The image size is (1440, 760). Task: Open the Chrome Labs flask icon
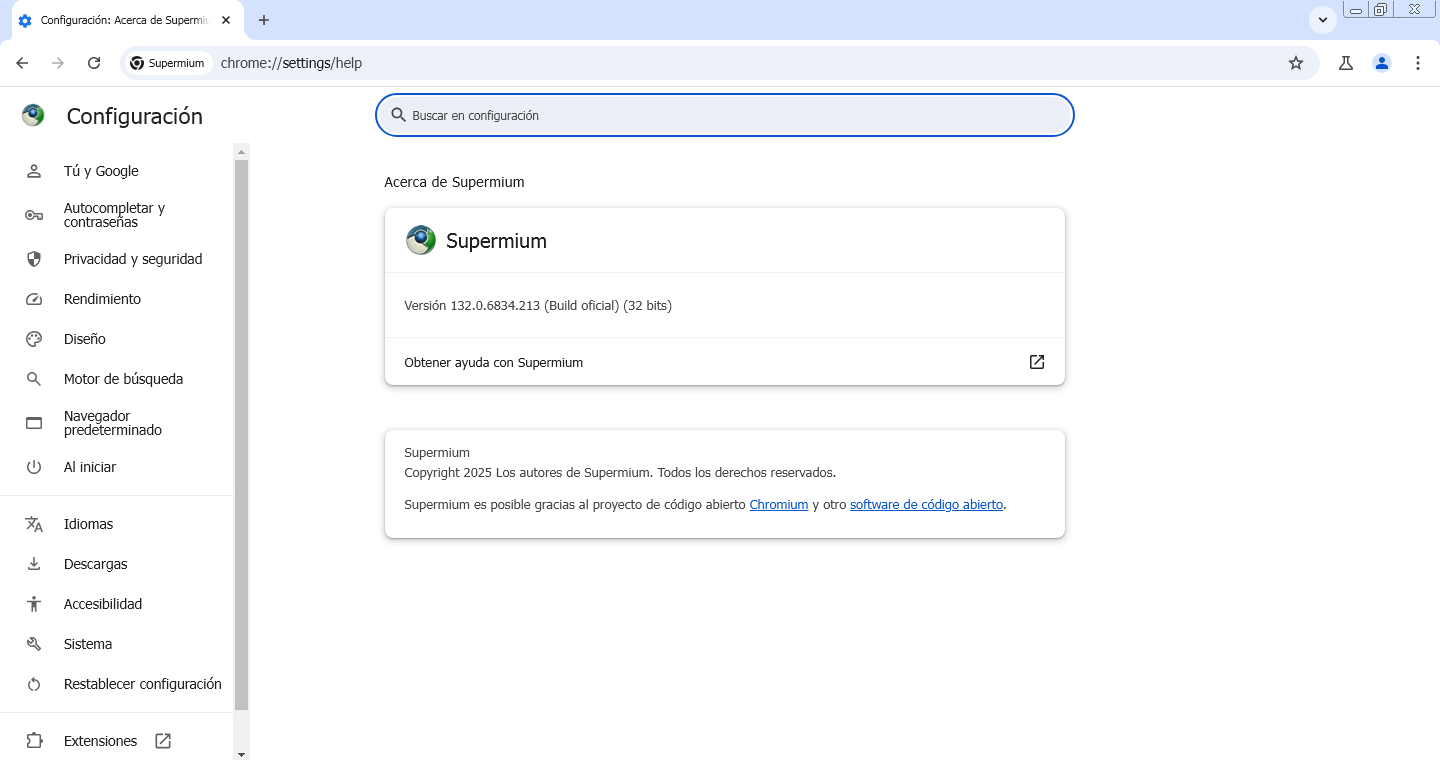coord(1346,63)
